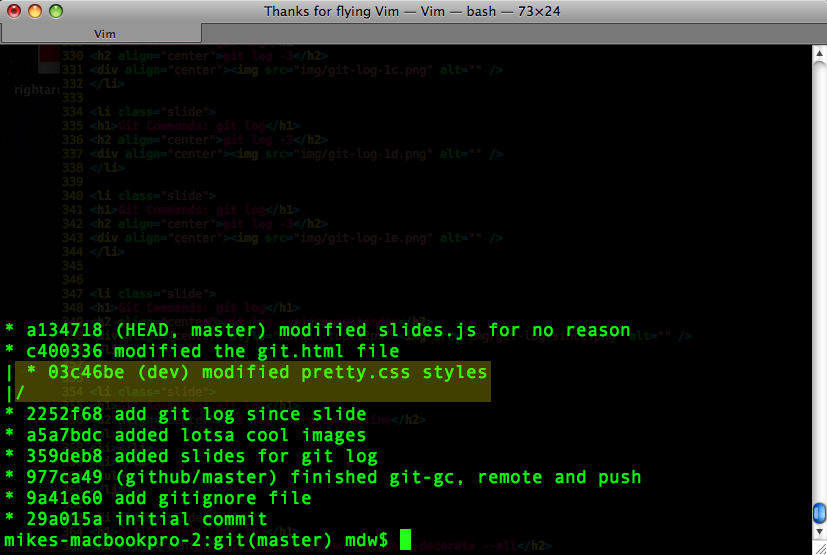Viewport: 827px width, 555px height.
Task: Minimize the terminal with the yellow button
Action: 34,11
